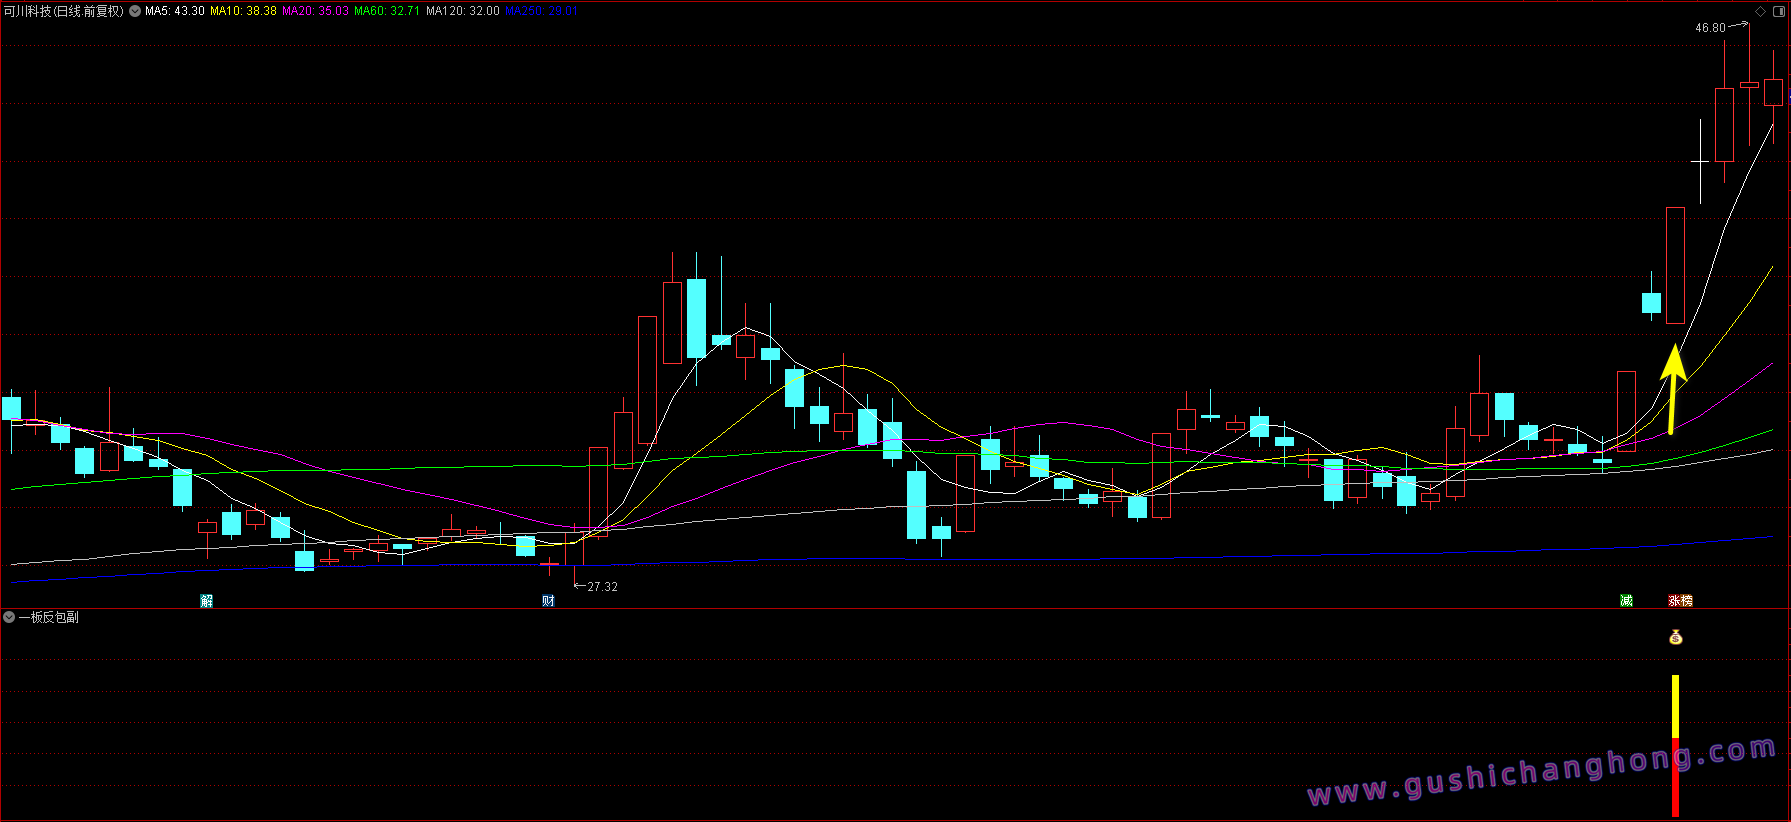Select the yellow MA10 label

point(243,11)
